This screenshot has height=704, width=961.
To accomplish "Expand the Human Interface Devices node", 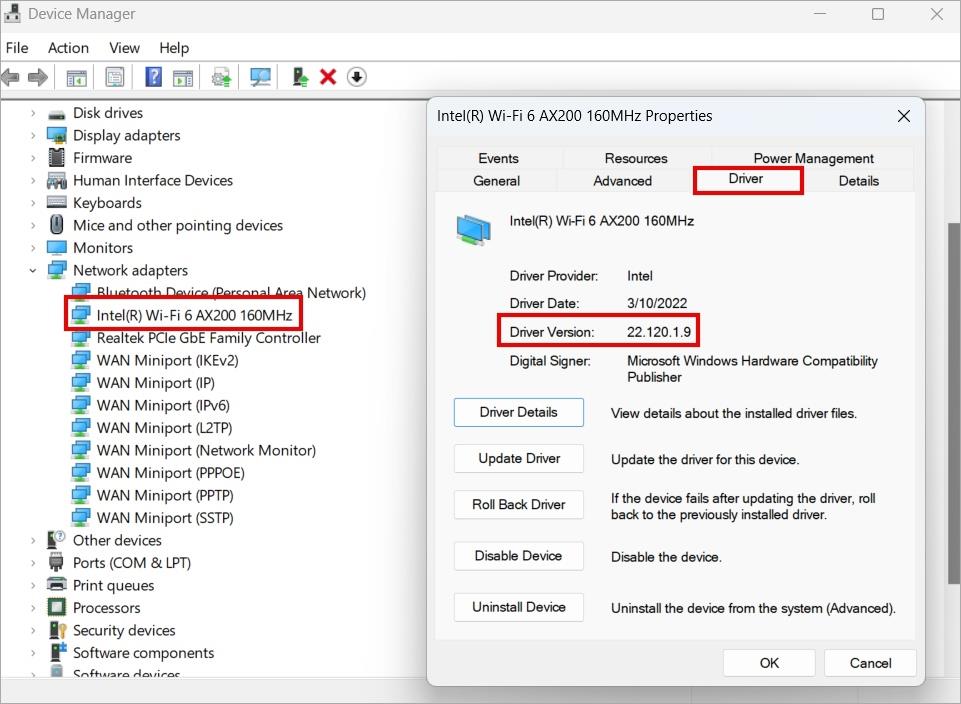I will pyautogui.click(x=33, y=181).
